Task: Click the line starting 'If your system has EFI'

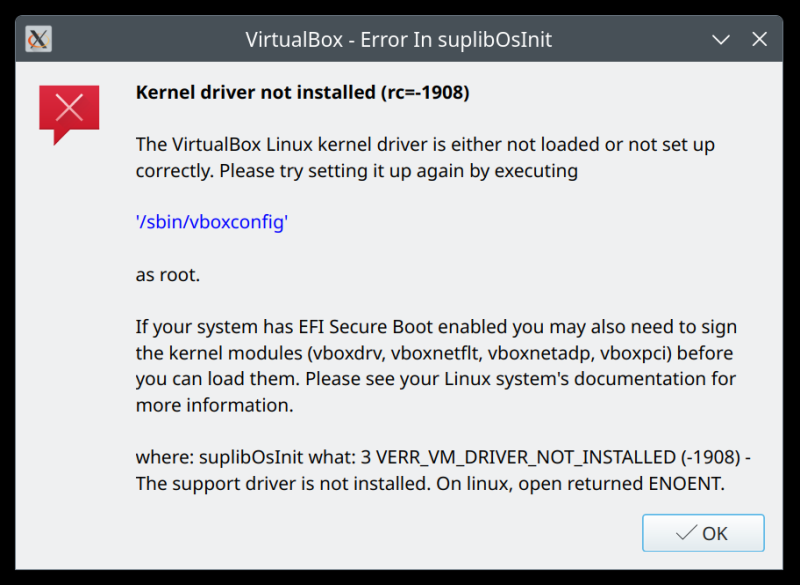Action: pos(436,327)
